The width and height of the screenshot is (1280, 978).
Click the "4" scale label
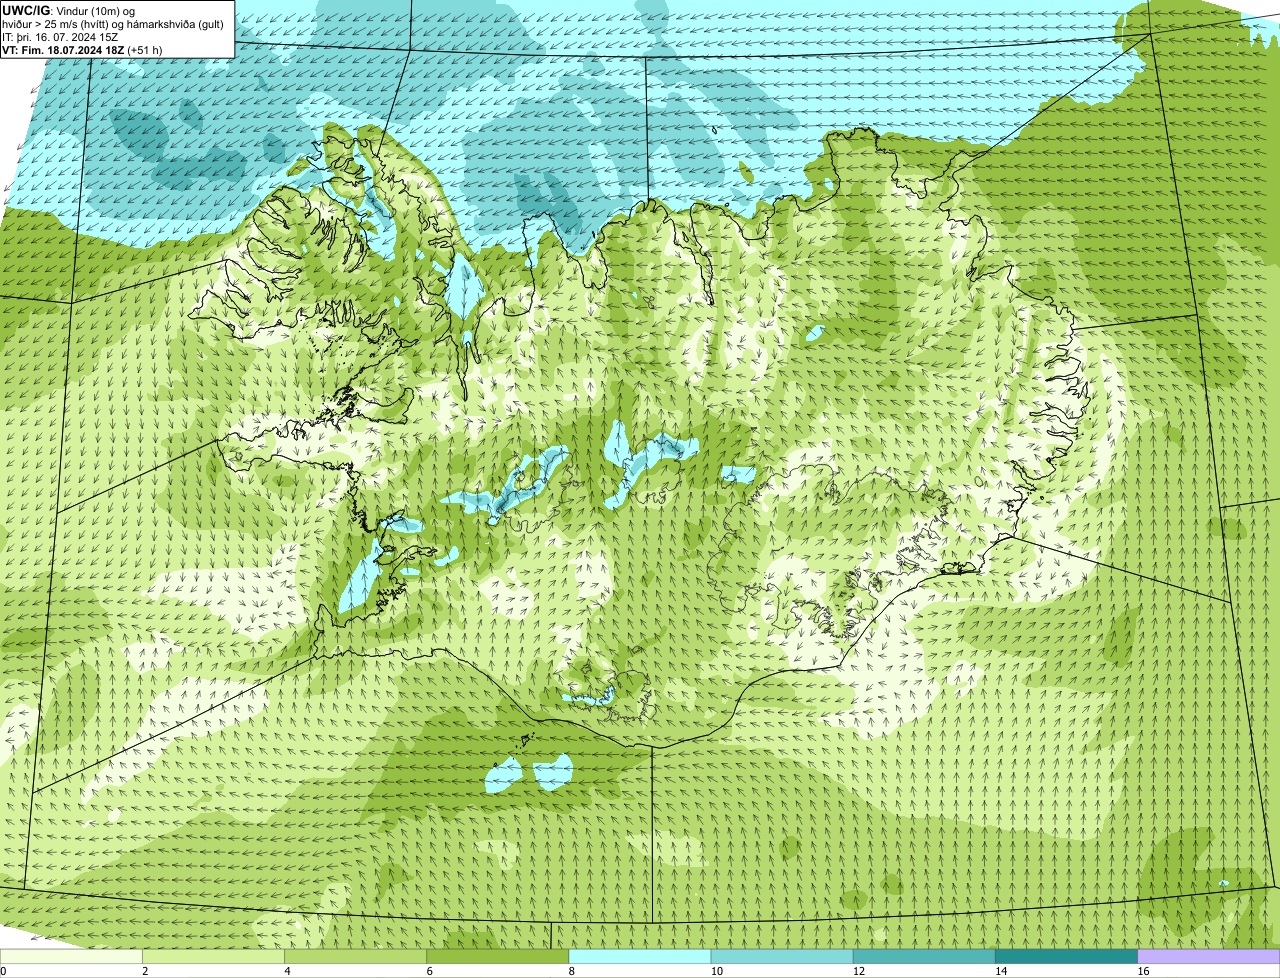pos(287,971)
